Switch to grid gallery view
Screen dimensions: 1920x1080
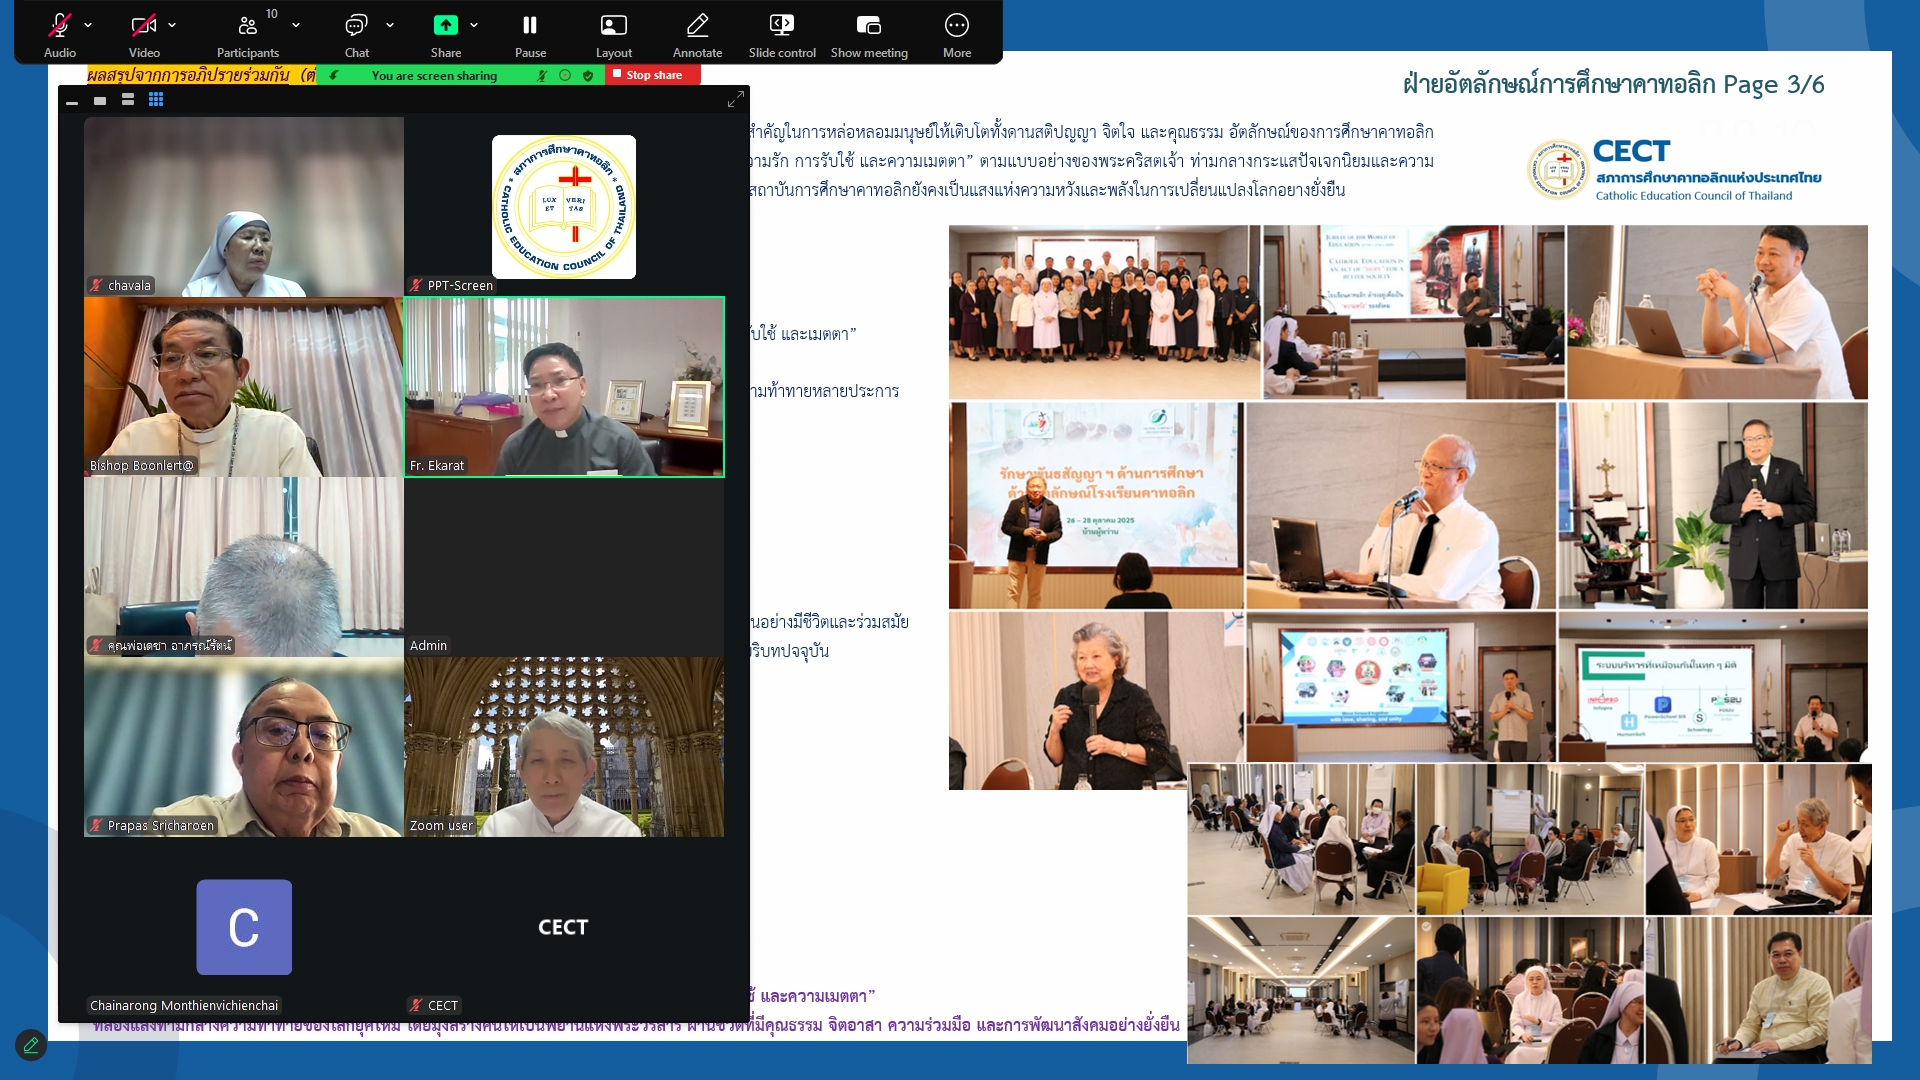pos(156,99)
